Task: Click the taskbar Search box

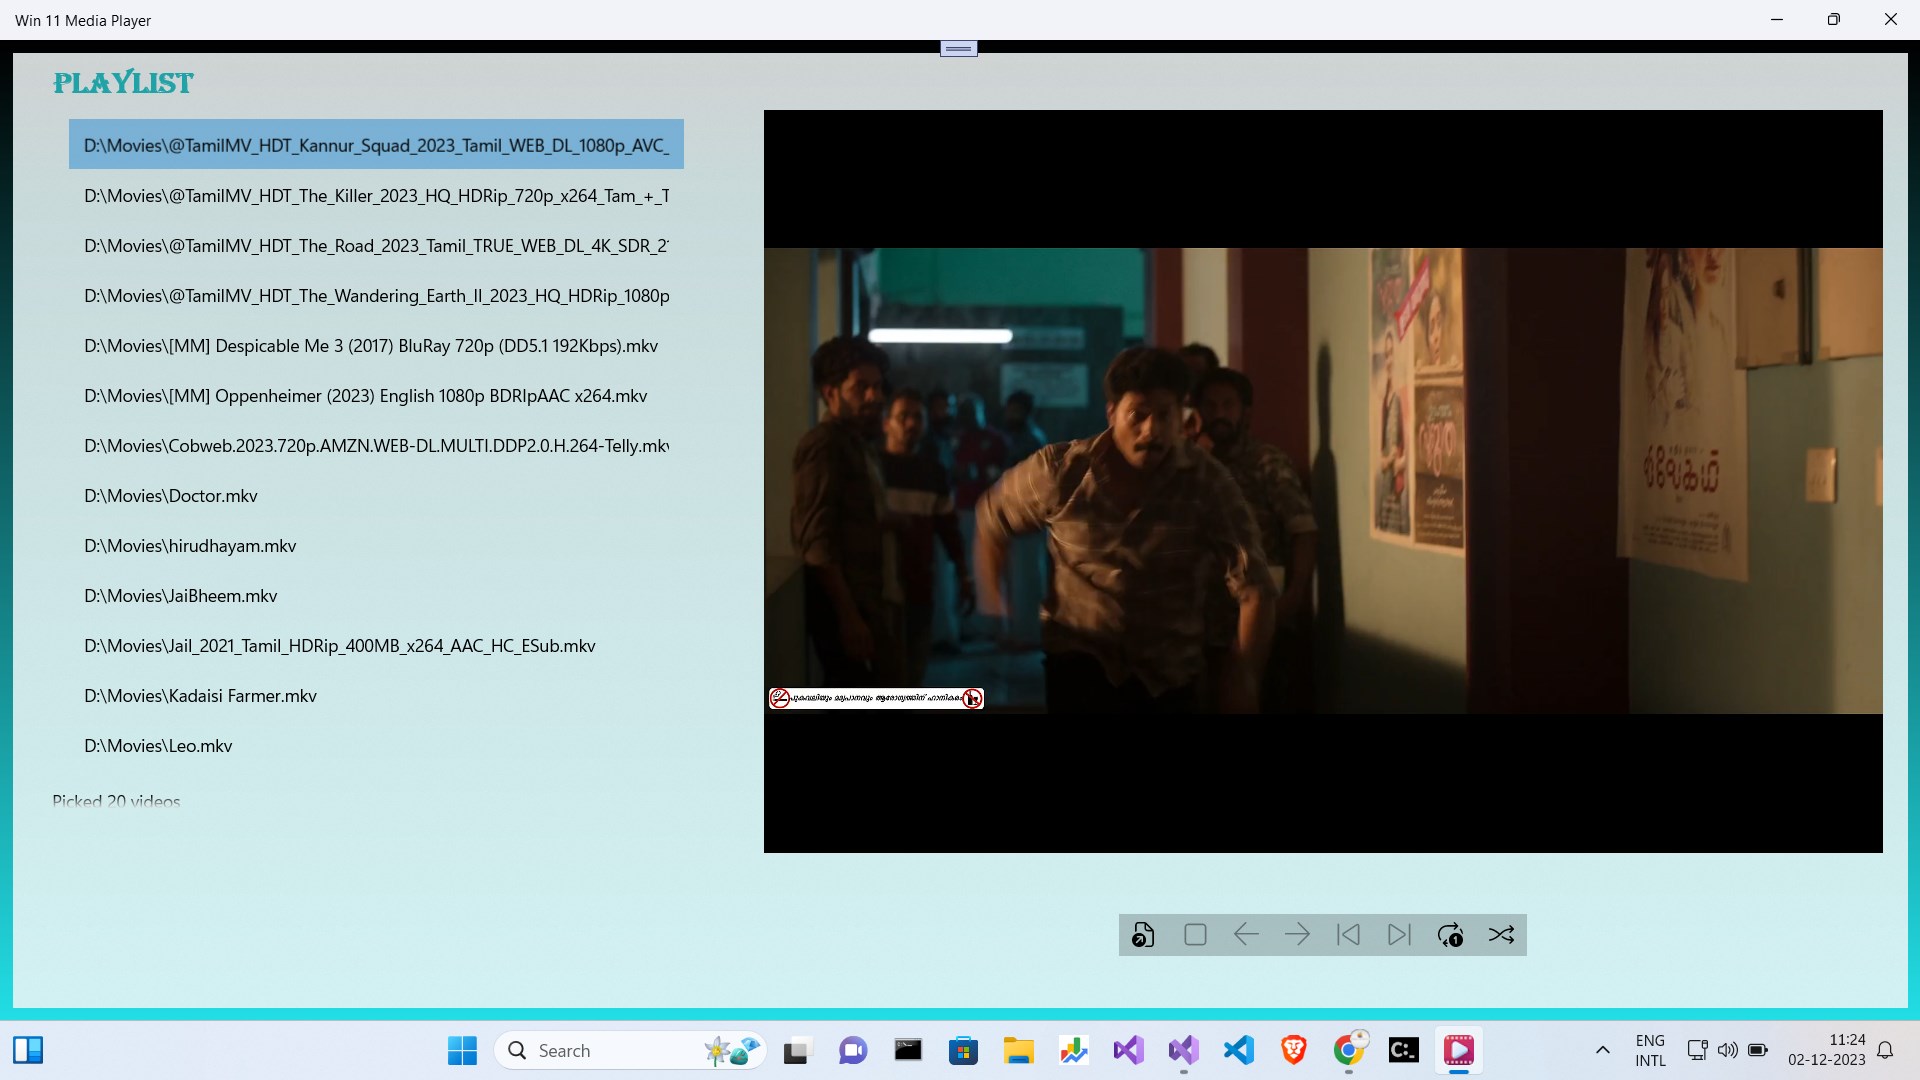Action: click(x=630, y=1050)
